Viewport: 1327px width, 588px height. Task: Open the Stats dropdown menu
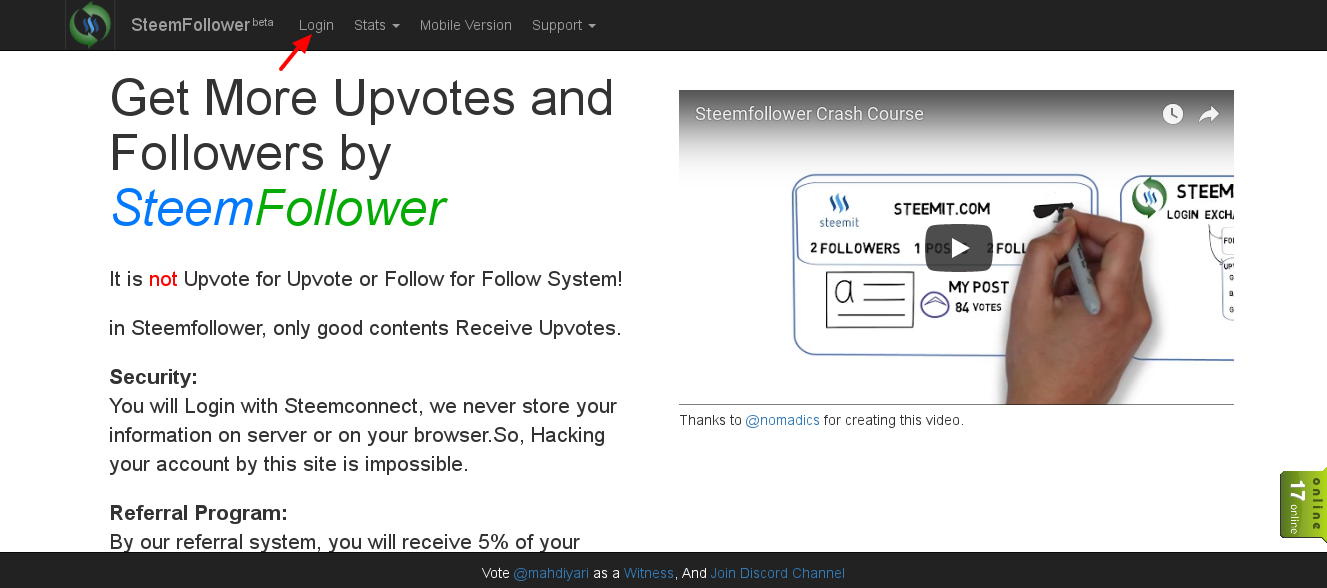point(376,25)
